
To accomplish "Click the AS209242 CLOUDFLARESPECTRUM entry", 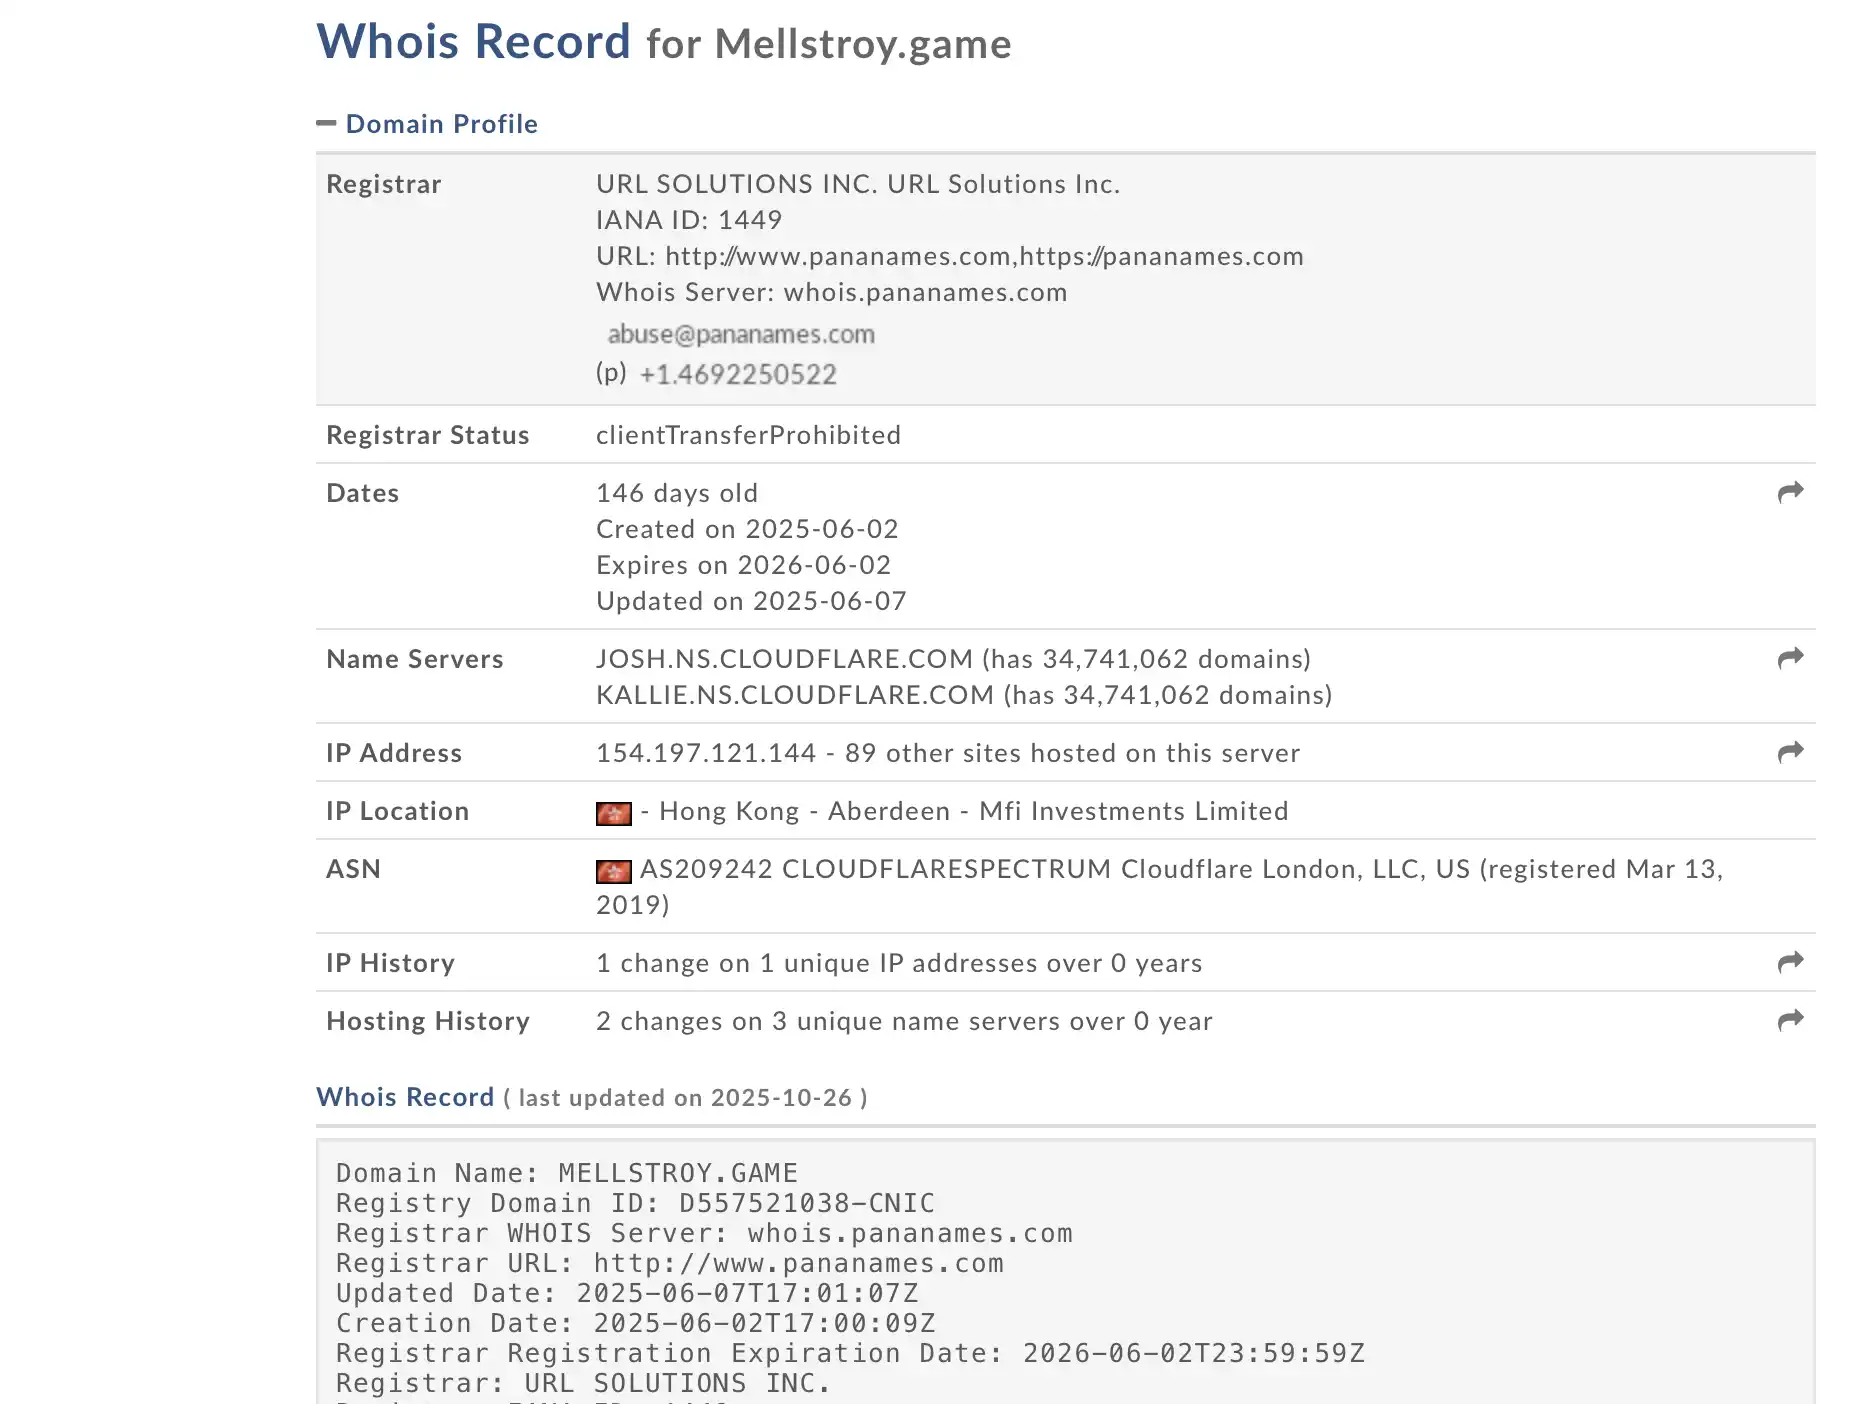I will (875, 869).
